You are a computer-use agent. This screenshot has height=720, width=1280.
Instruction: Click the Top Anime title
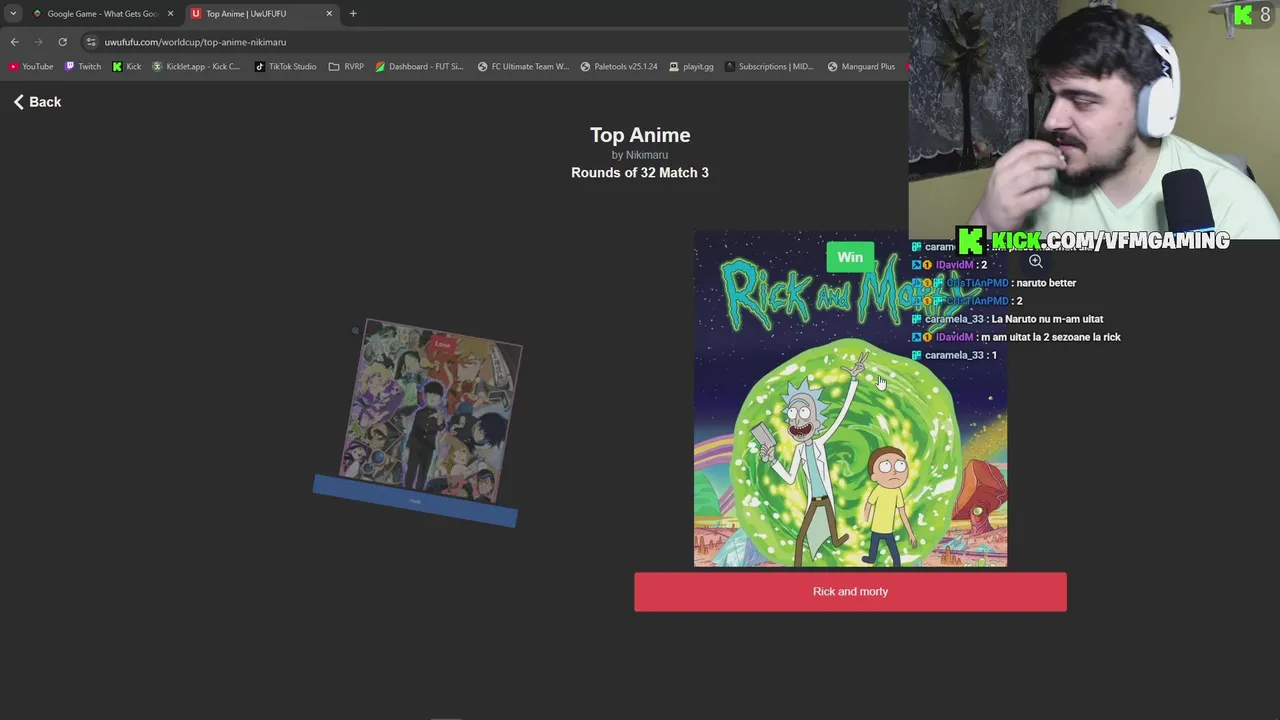(x=640, y=135)
